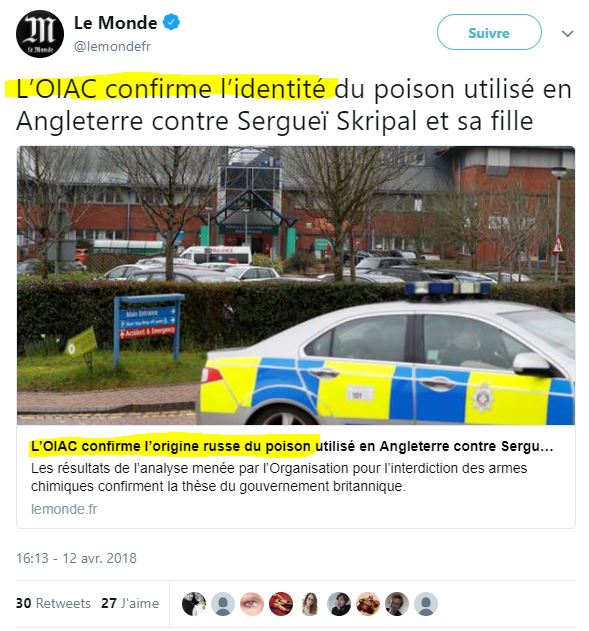Open the Le Monde display name

point(115,23)
